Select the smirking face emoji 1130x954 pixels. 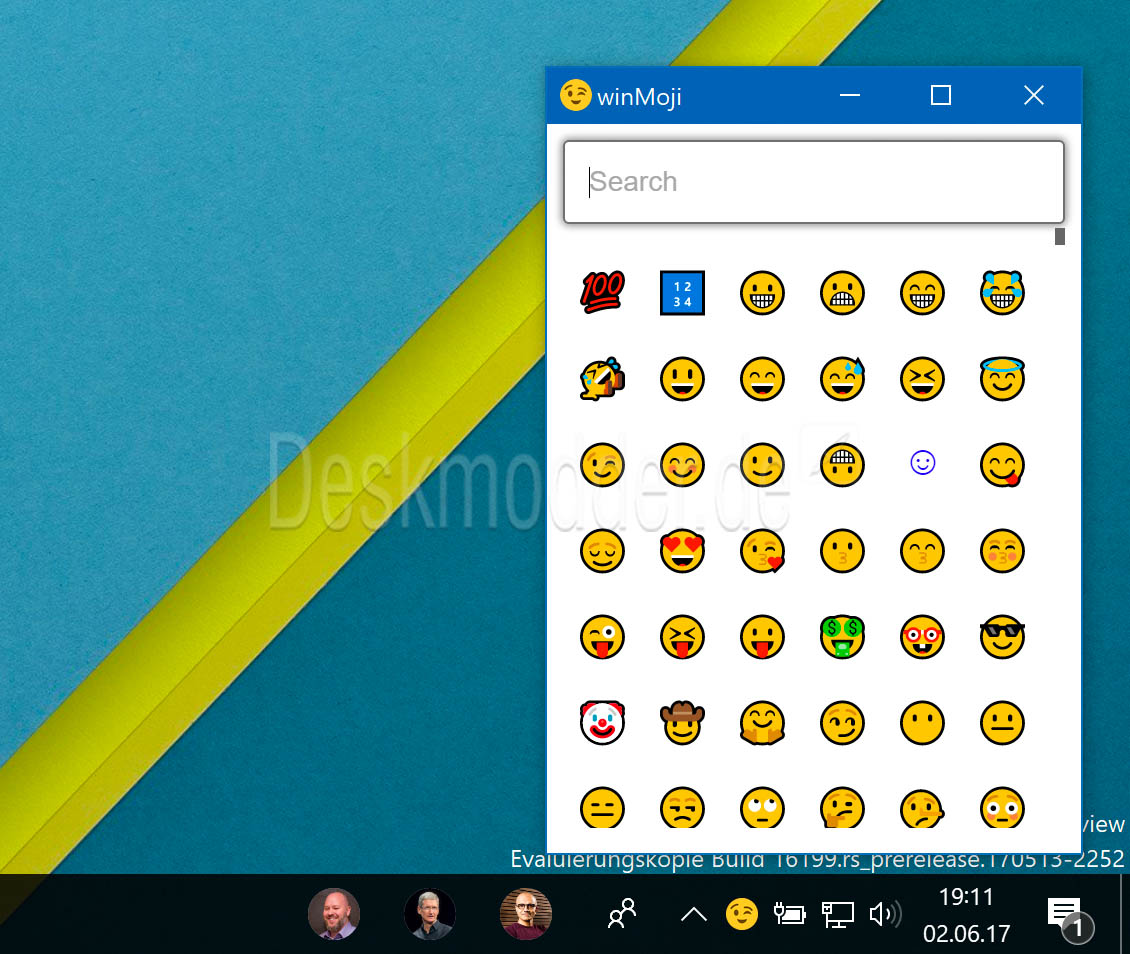coord(842,723)
